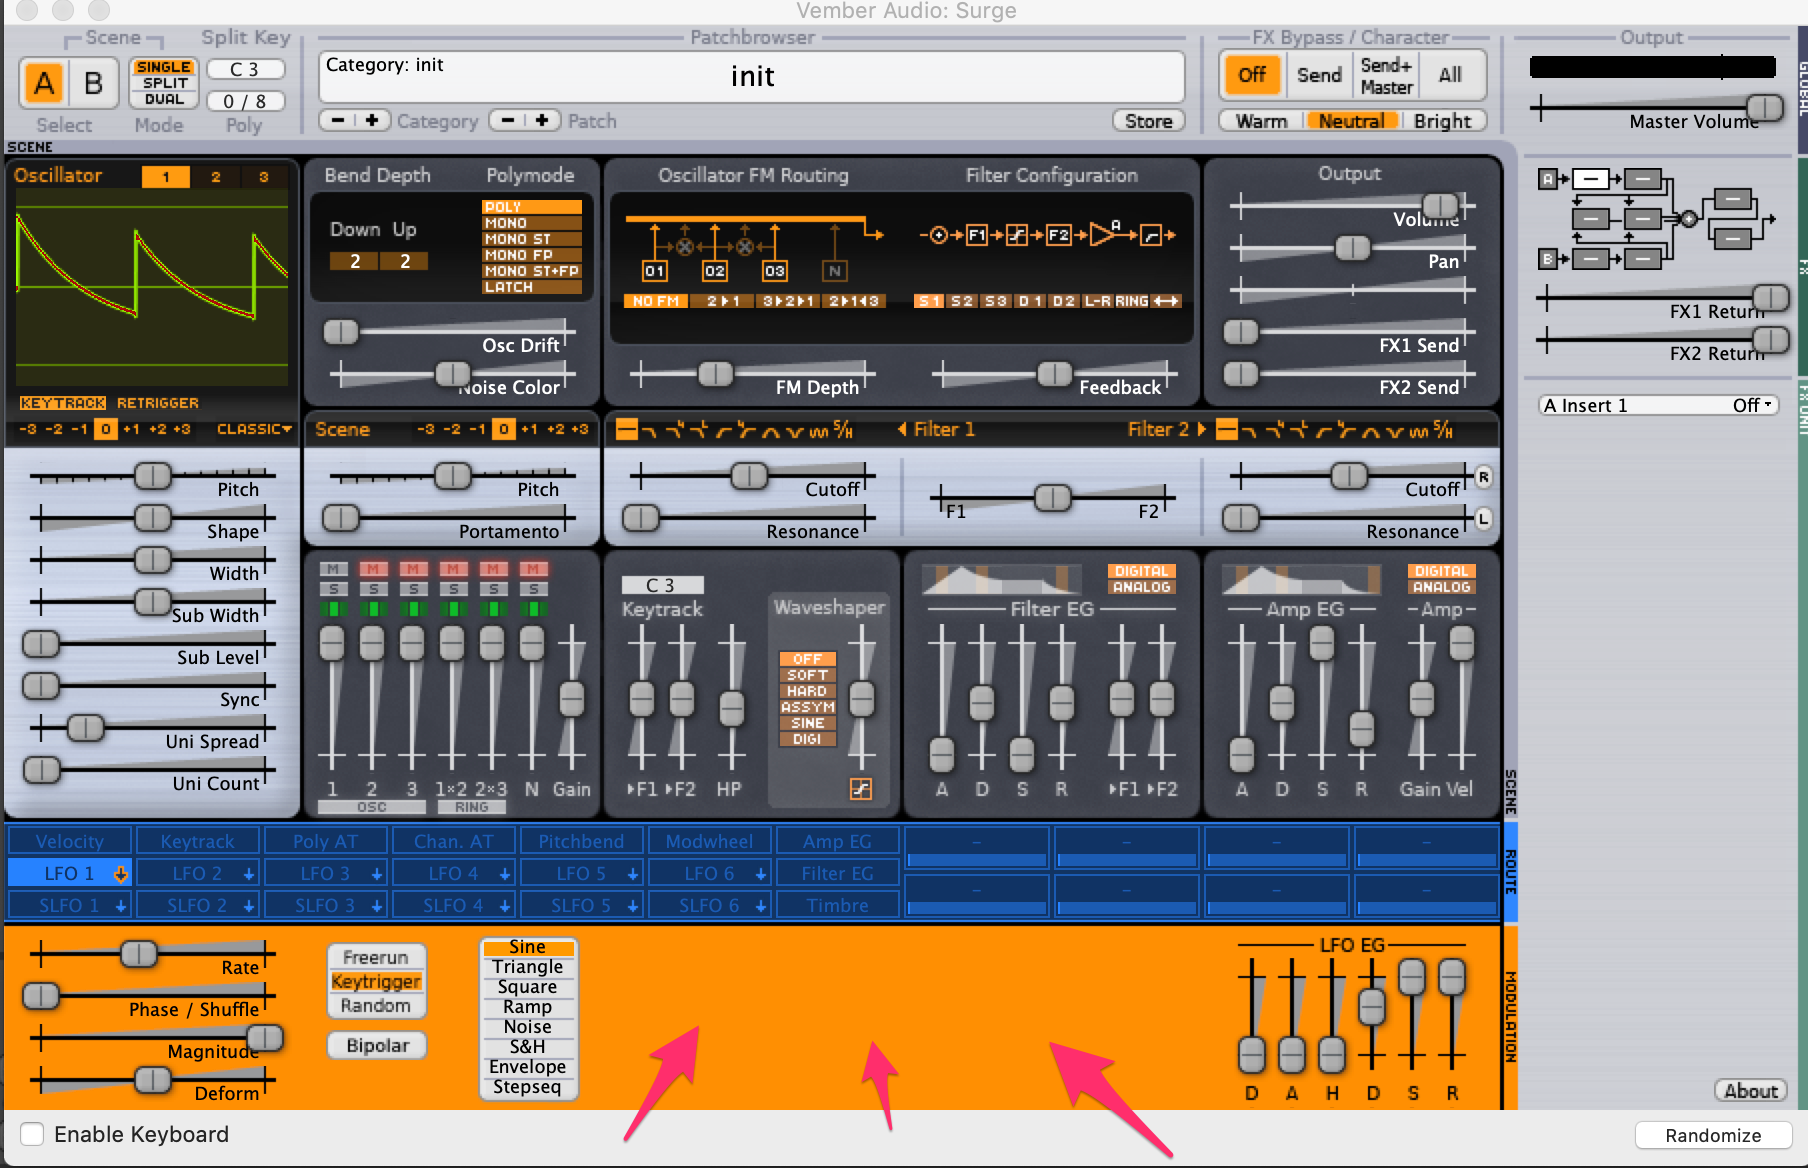Viewport: 1808px width, 1168px height.
Task: Open LFO 1 modulation source arrow icon
Action: (120, 874)
